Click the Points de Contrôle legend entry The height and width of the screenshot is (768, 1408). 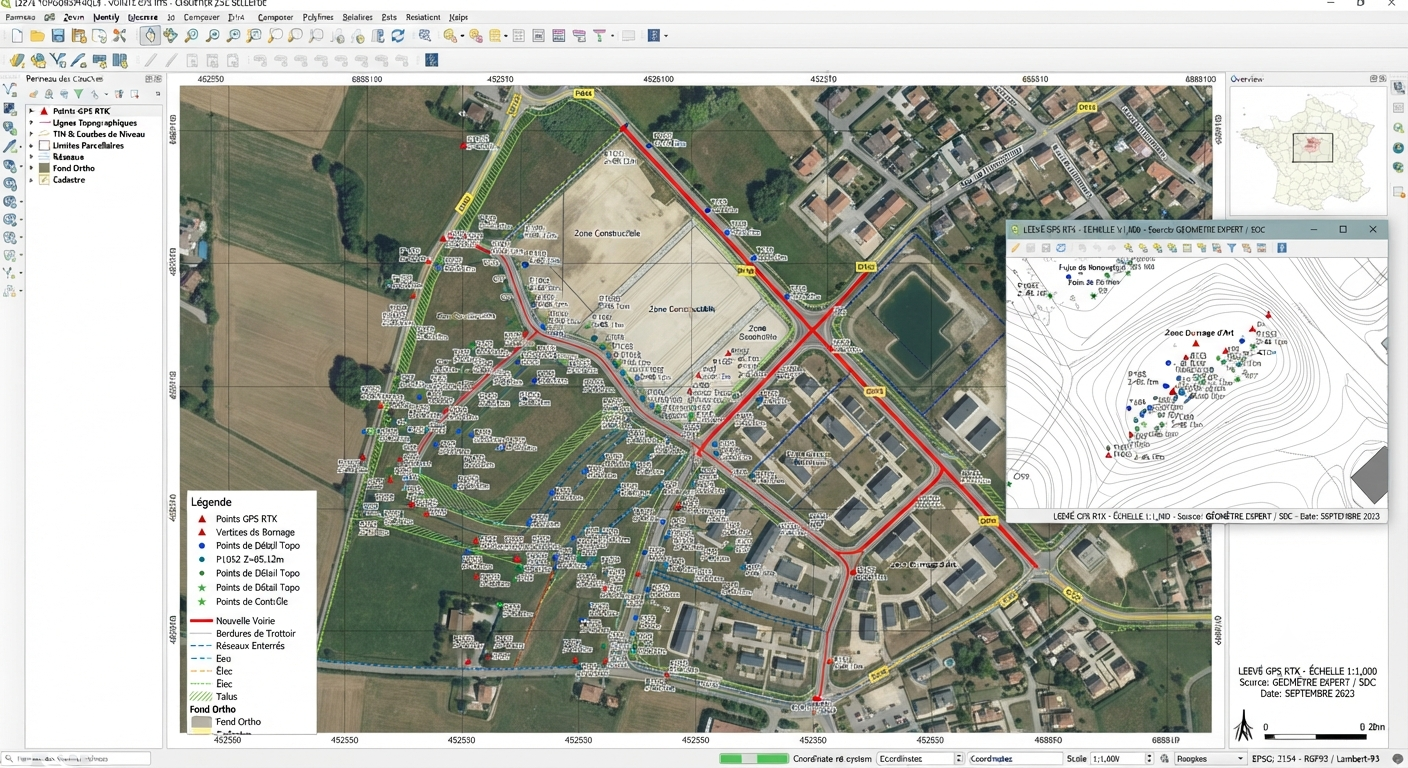coord(252,601)
